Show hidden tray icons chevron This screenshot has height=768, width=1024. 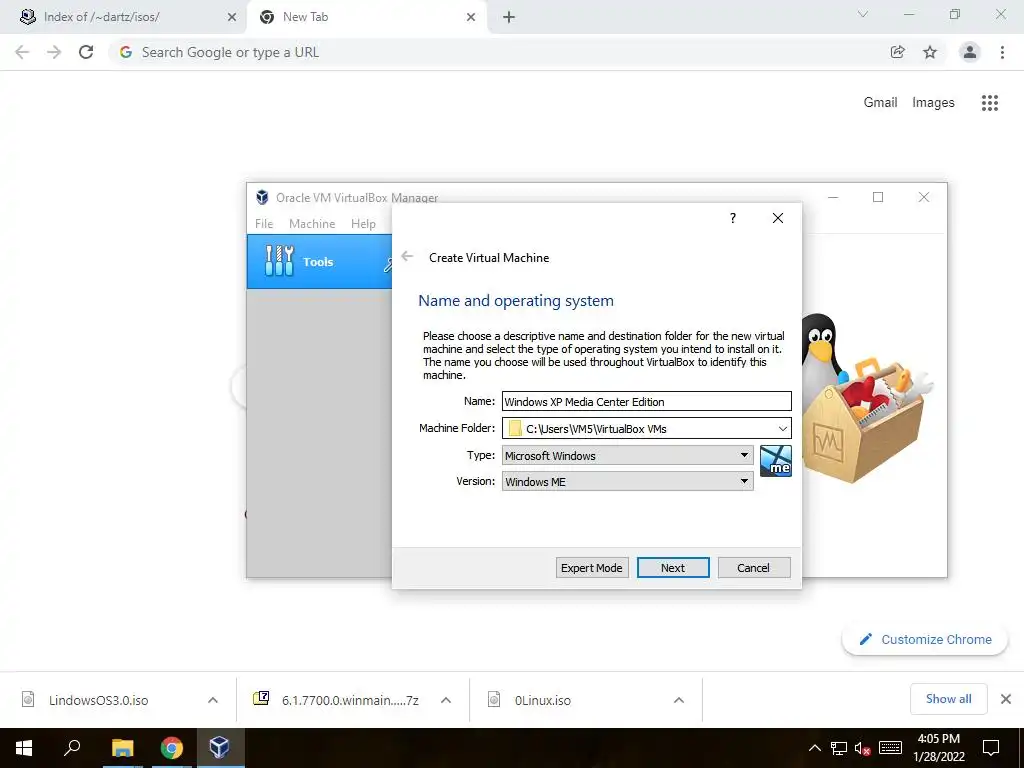click(x=814, y=748)
